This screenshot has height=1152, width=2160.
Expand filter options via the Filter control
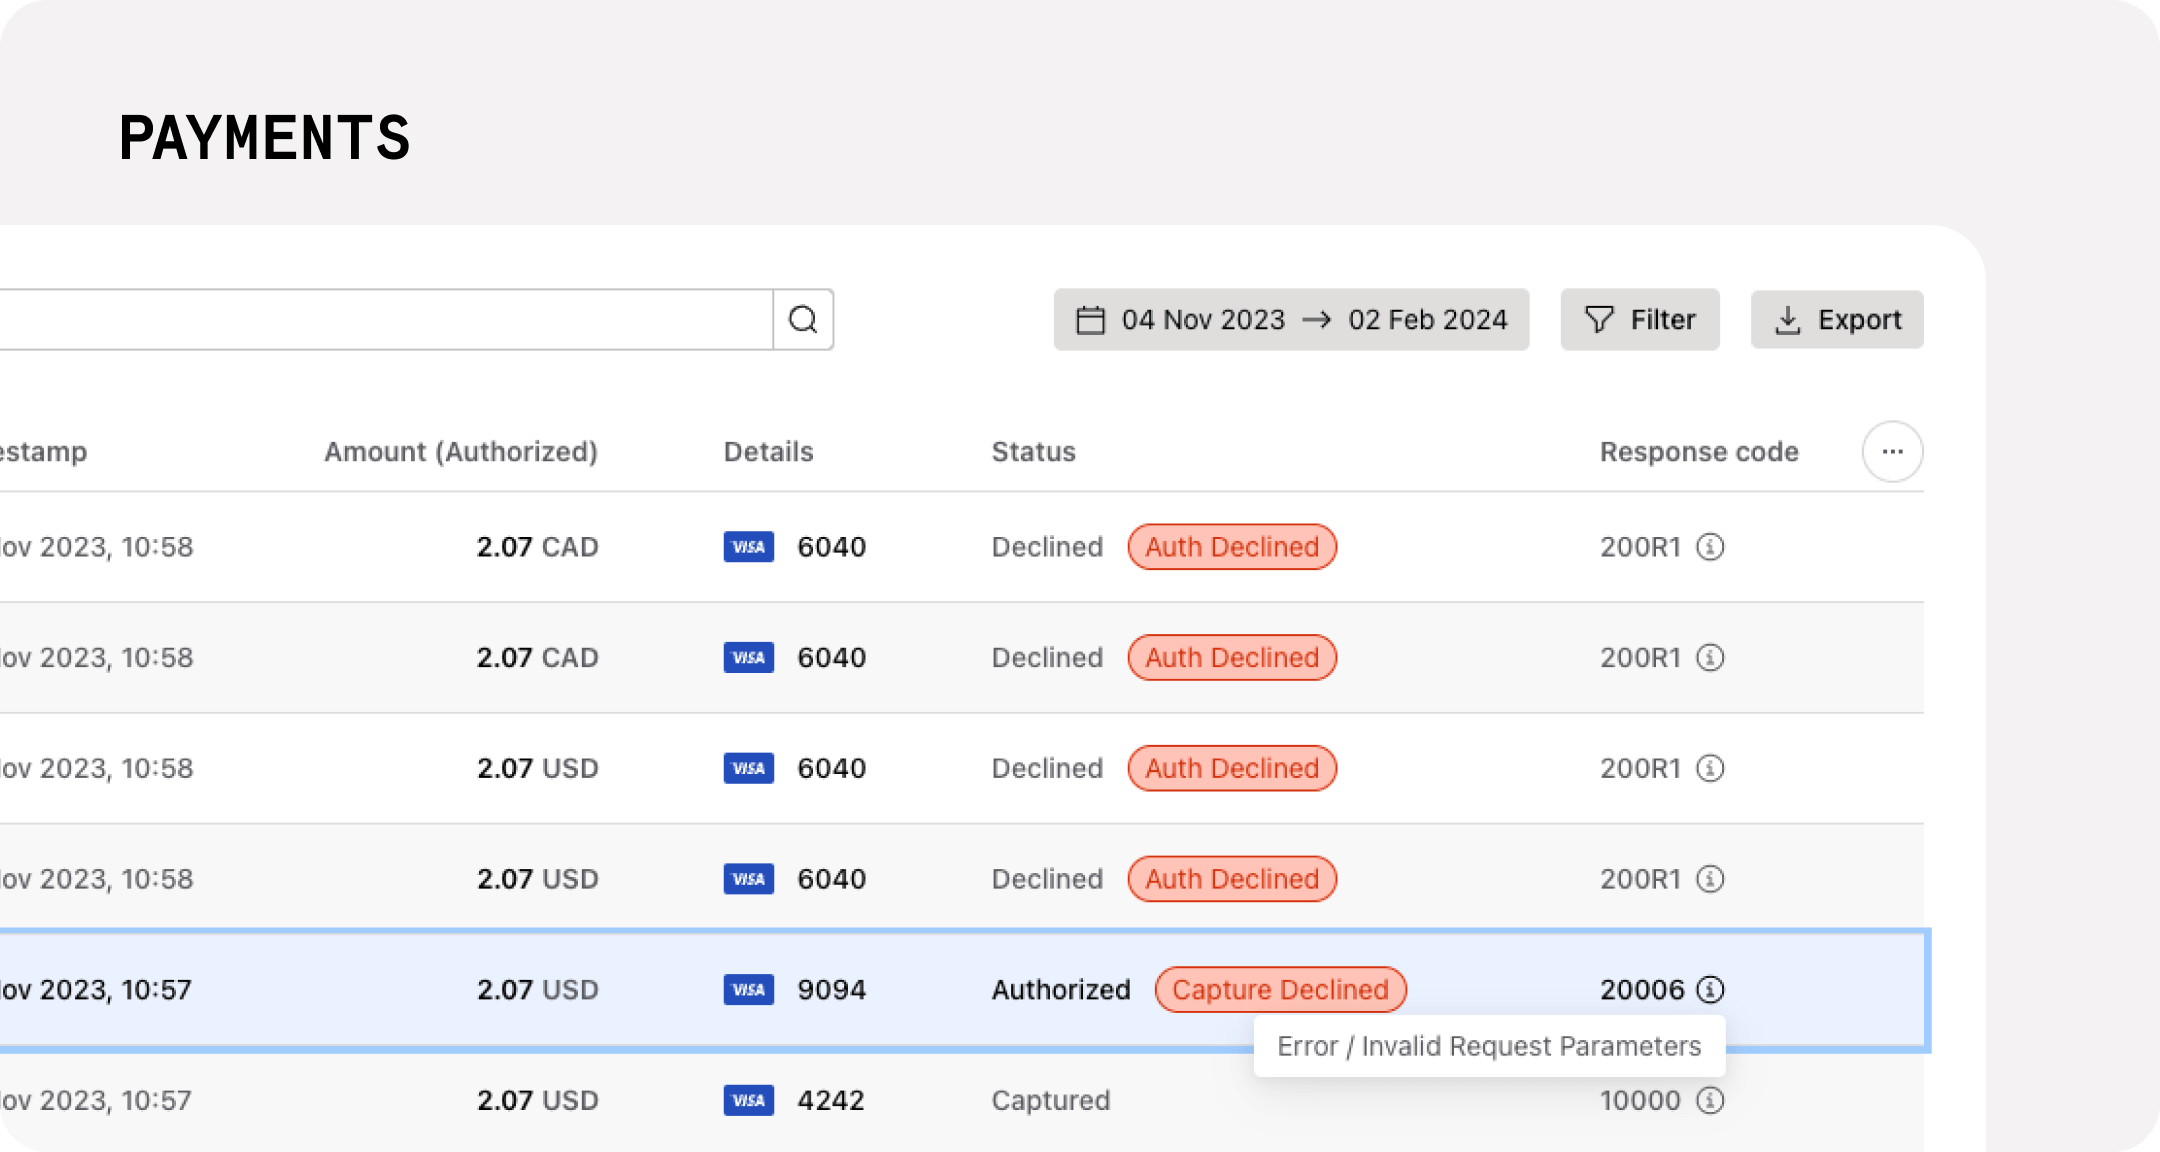[1640, 319]
